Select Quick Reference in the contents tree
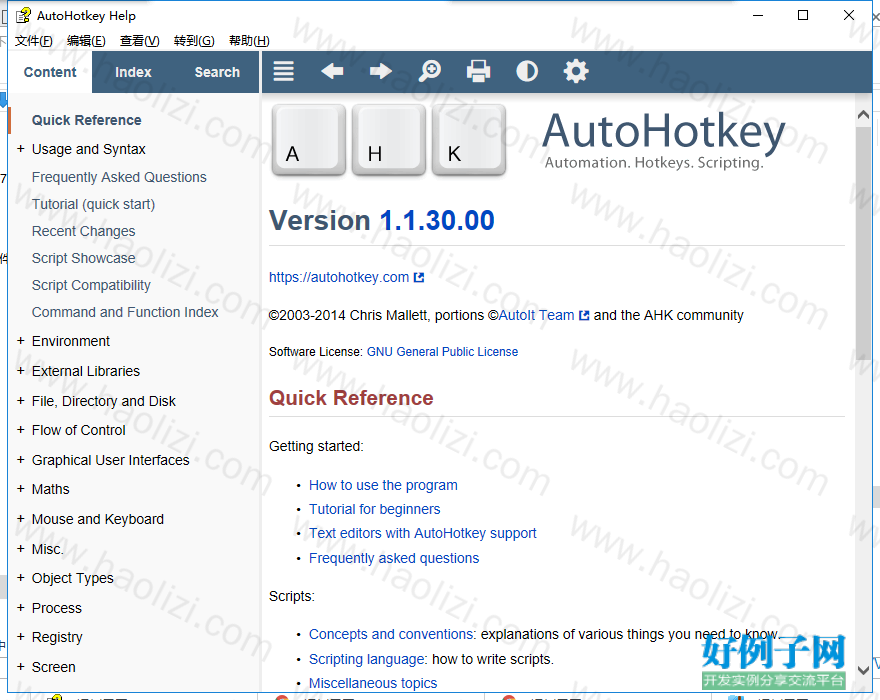 coord(86,120)
